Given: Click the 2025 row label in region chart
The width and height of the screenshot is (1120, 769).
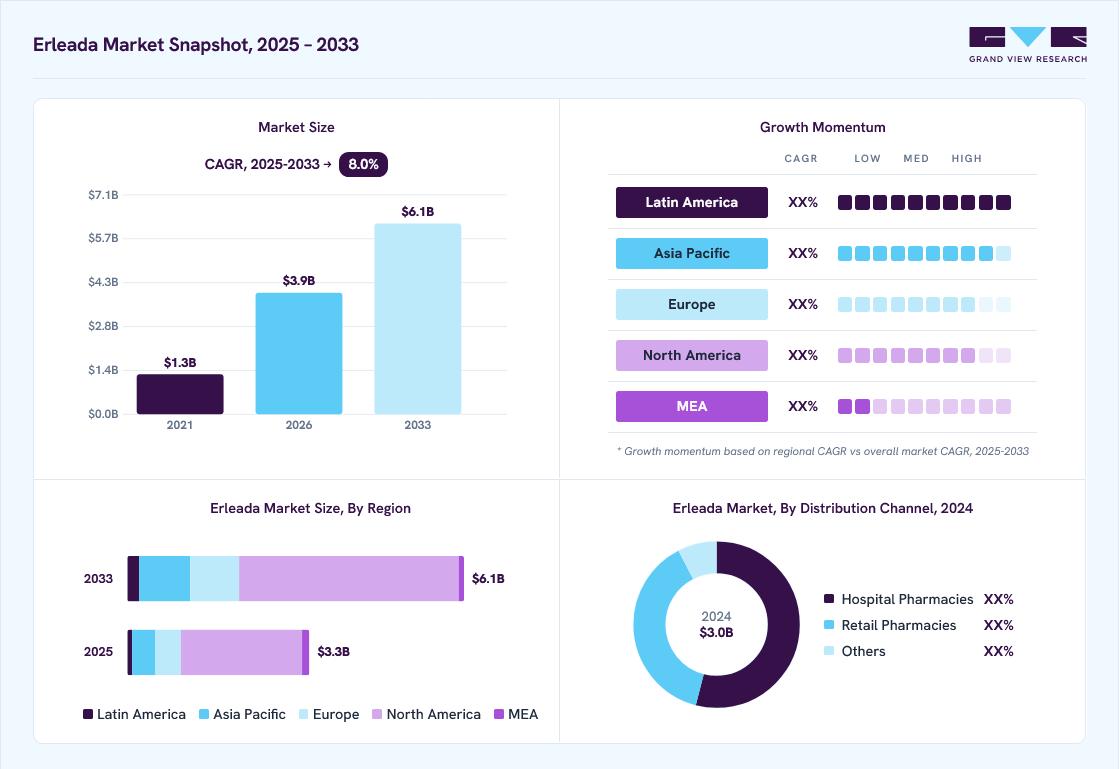Looking at the screenshot, I should click(98, 652).
